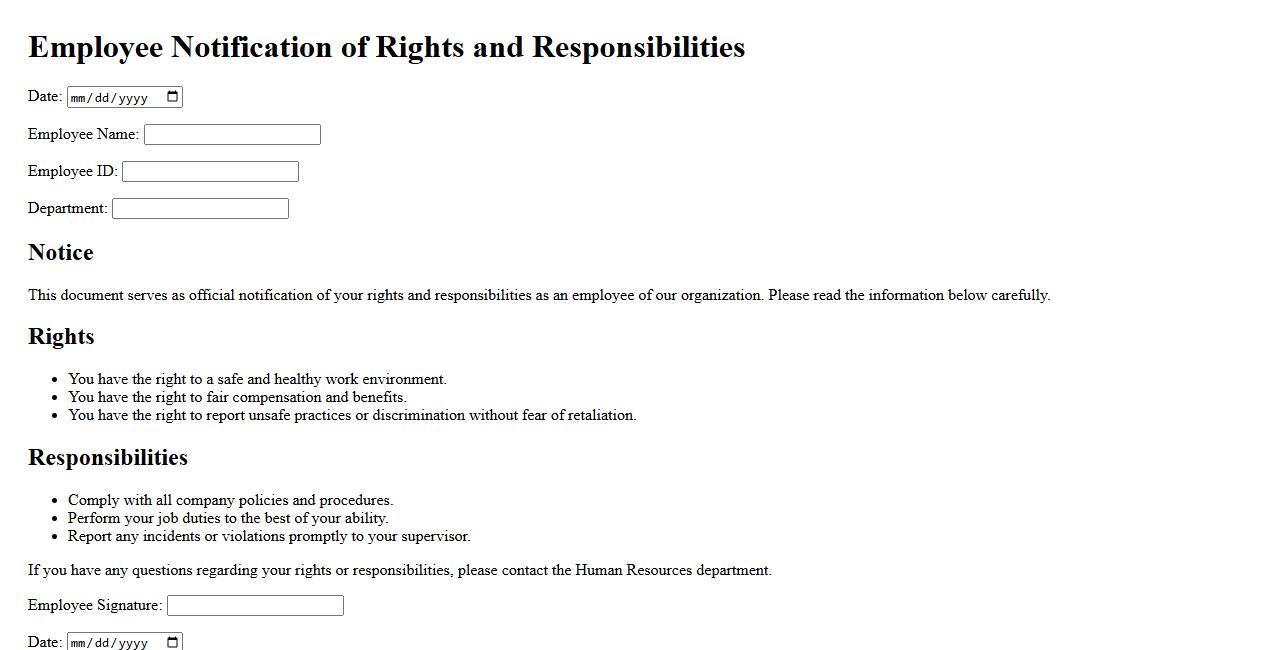
Task: Click the safe and healthy work environment bullet
Action: 257,380
